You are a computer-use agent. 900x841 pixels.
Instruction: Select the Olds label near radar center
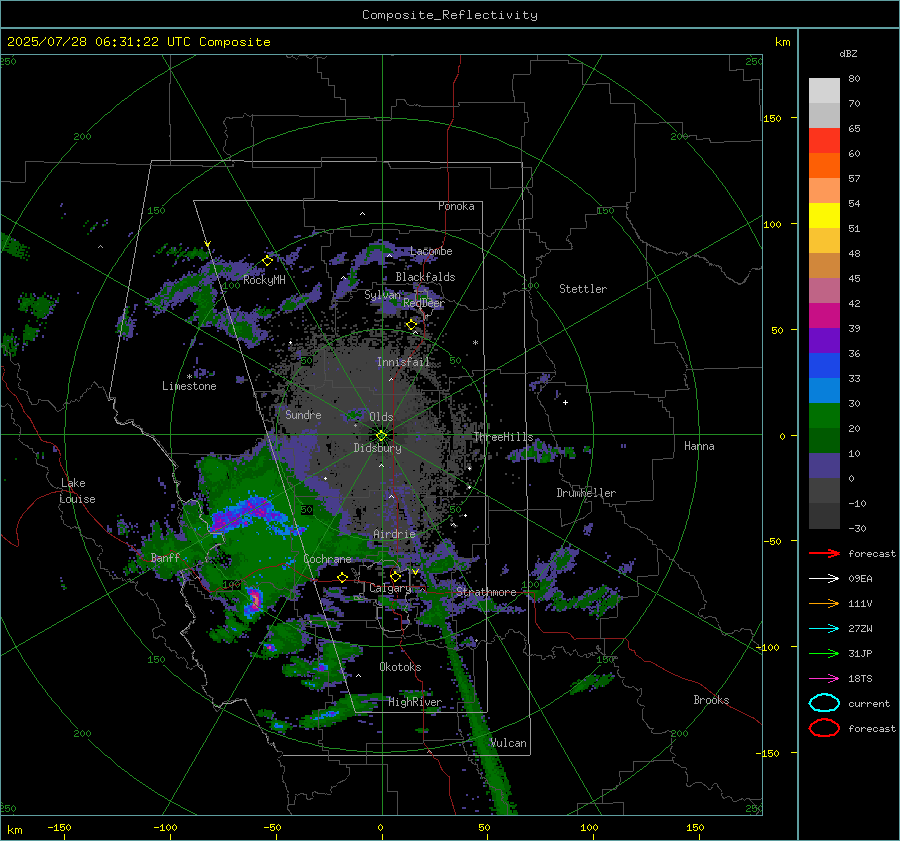[x=381, y=417]
